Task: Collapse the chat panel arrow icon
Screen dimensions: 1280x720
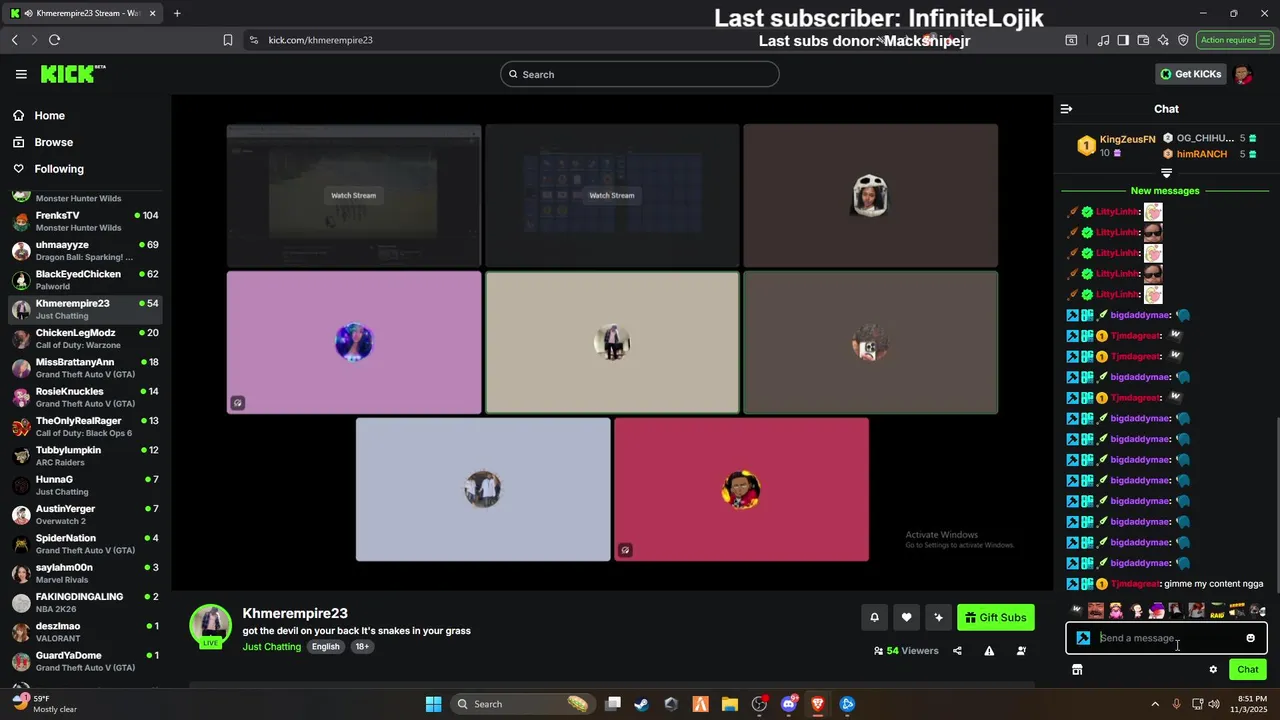Action: pos(1066,109)
